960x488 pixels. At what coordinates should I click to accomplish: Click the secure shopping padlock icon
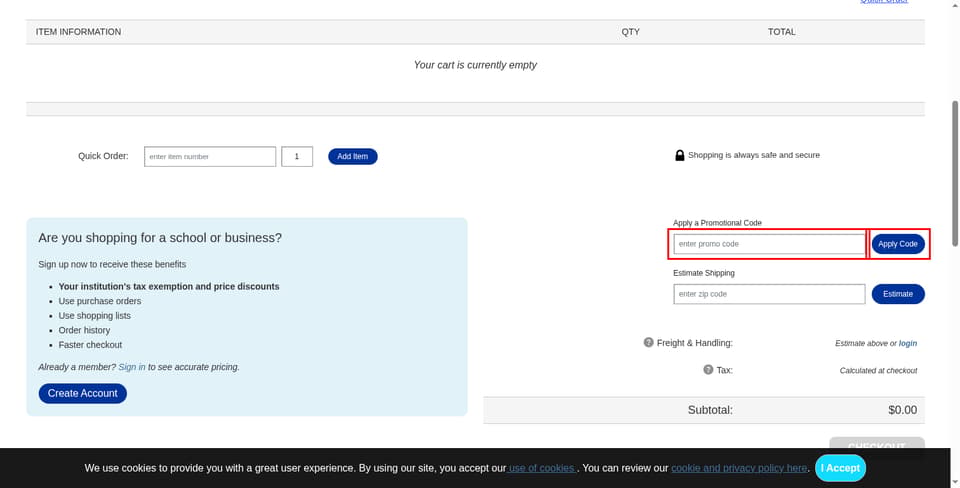[x=680, y=156]
